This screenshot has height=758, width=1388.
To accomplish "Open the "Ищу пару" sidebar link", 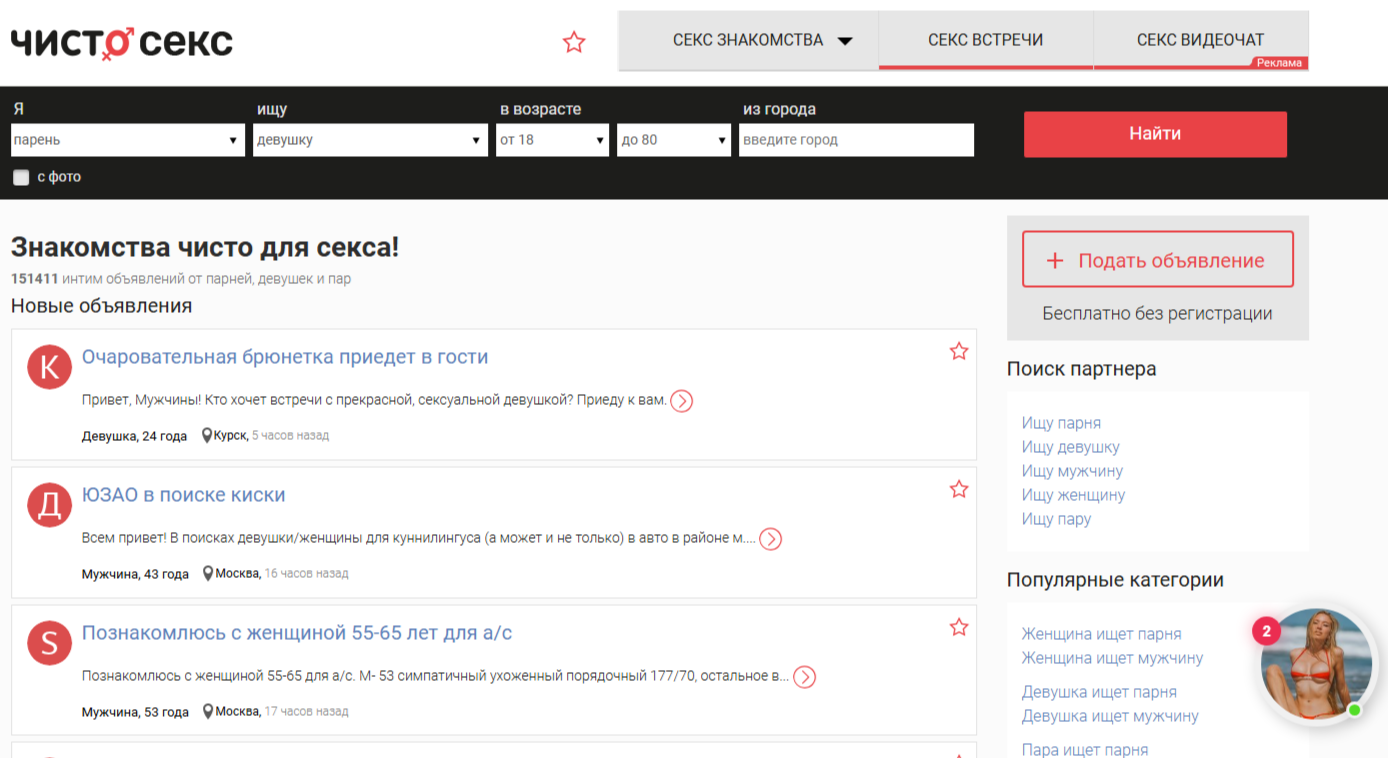I will tap(1056, 519).
